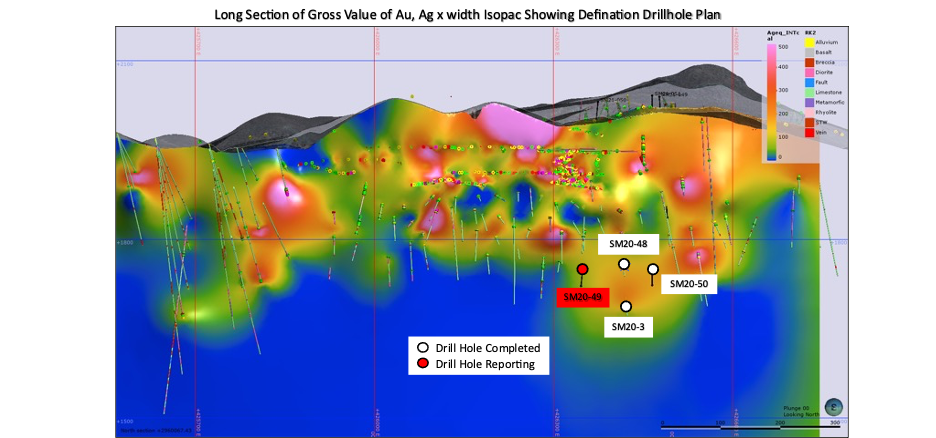Click the 'Limestone' legend label
Image resolution: width=936 pixels, height=438 pixels.
829,92
